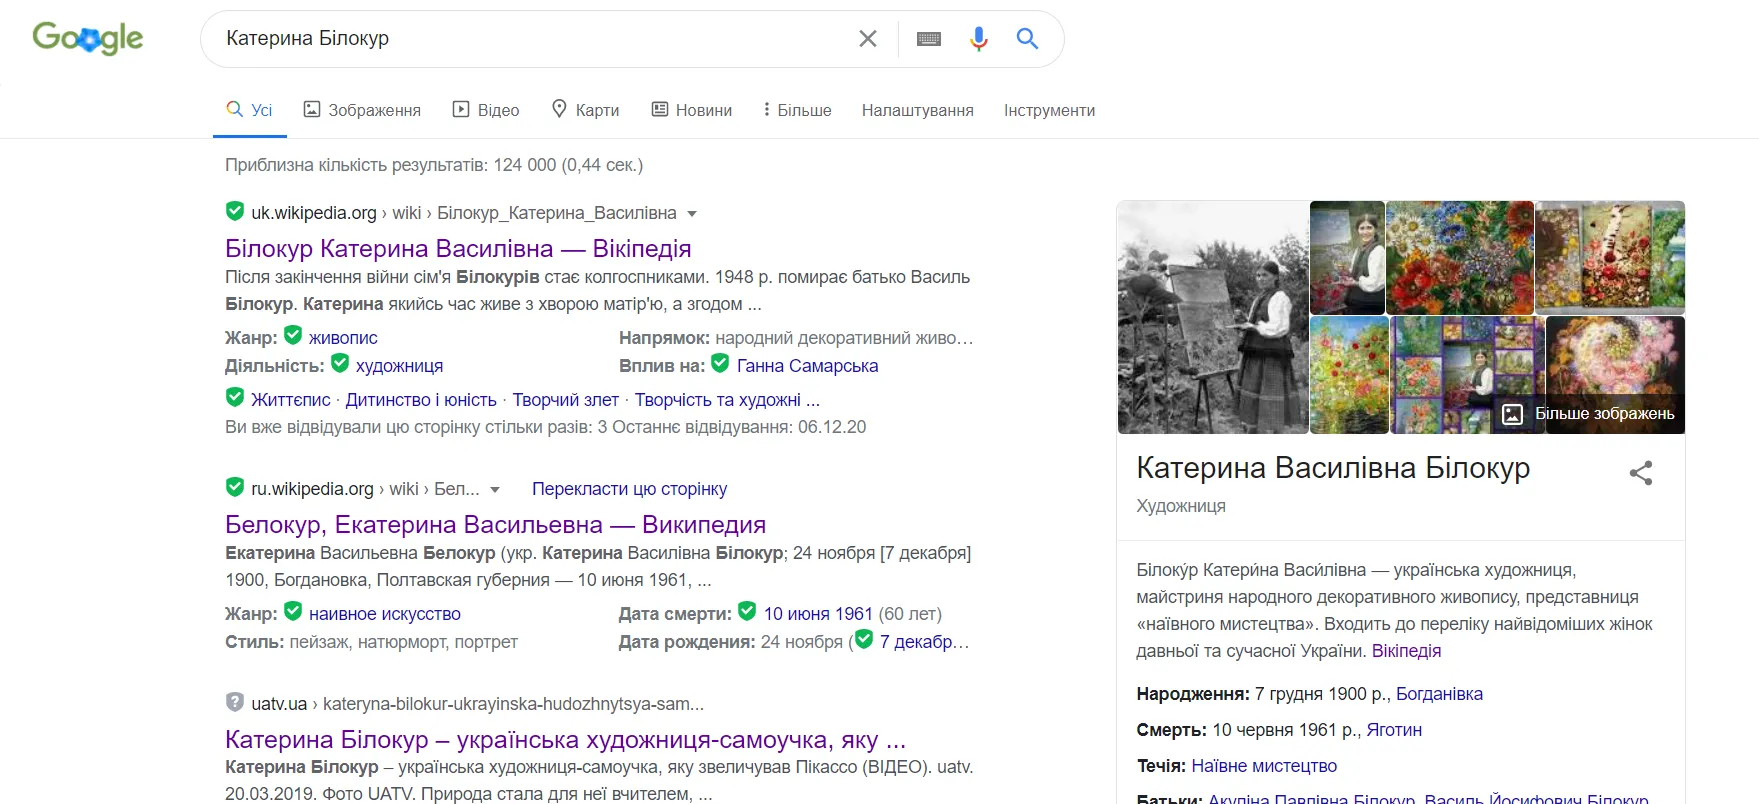This screenshot has height=804, width=1759.
Task: Open thumbnail of woman in white blouse outdoors
Action: tap(1347, 258)
